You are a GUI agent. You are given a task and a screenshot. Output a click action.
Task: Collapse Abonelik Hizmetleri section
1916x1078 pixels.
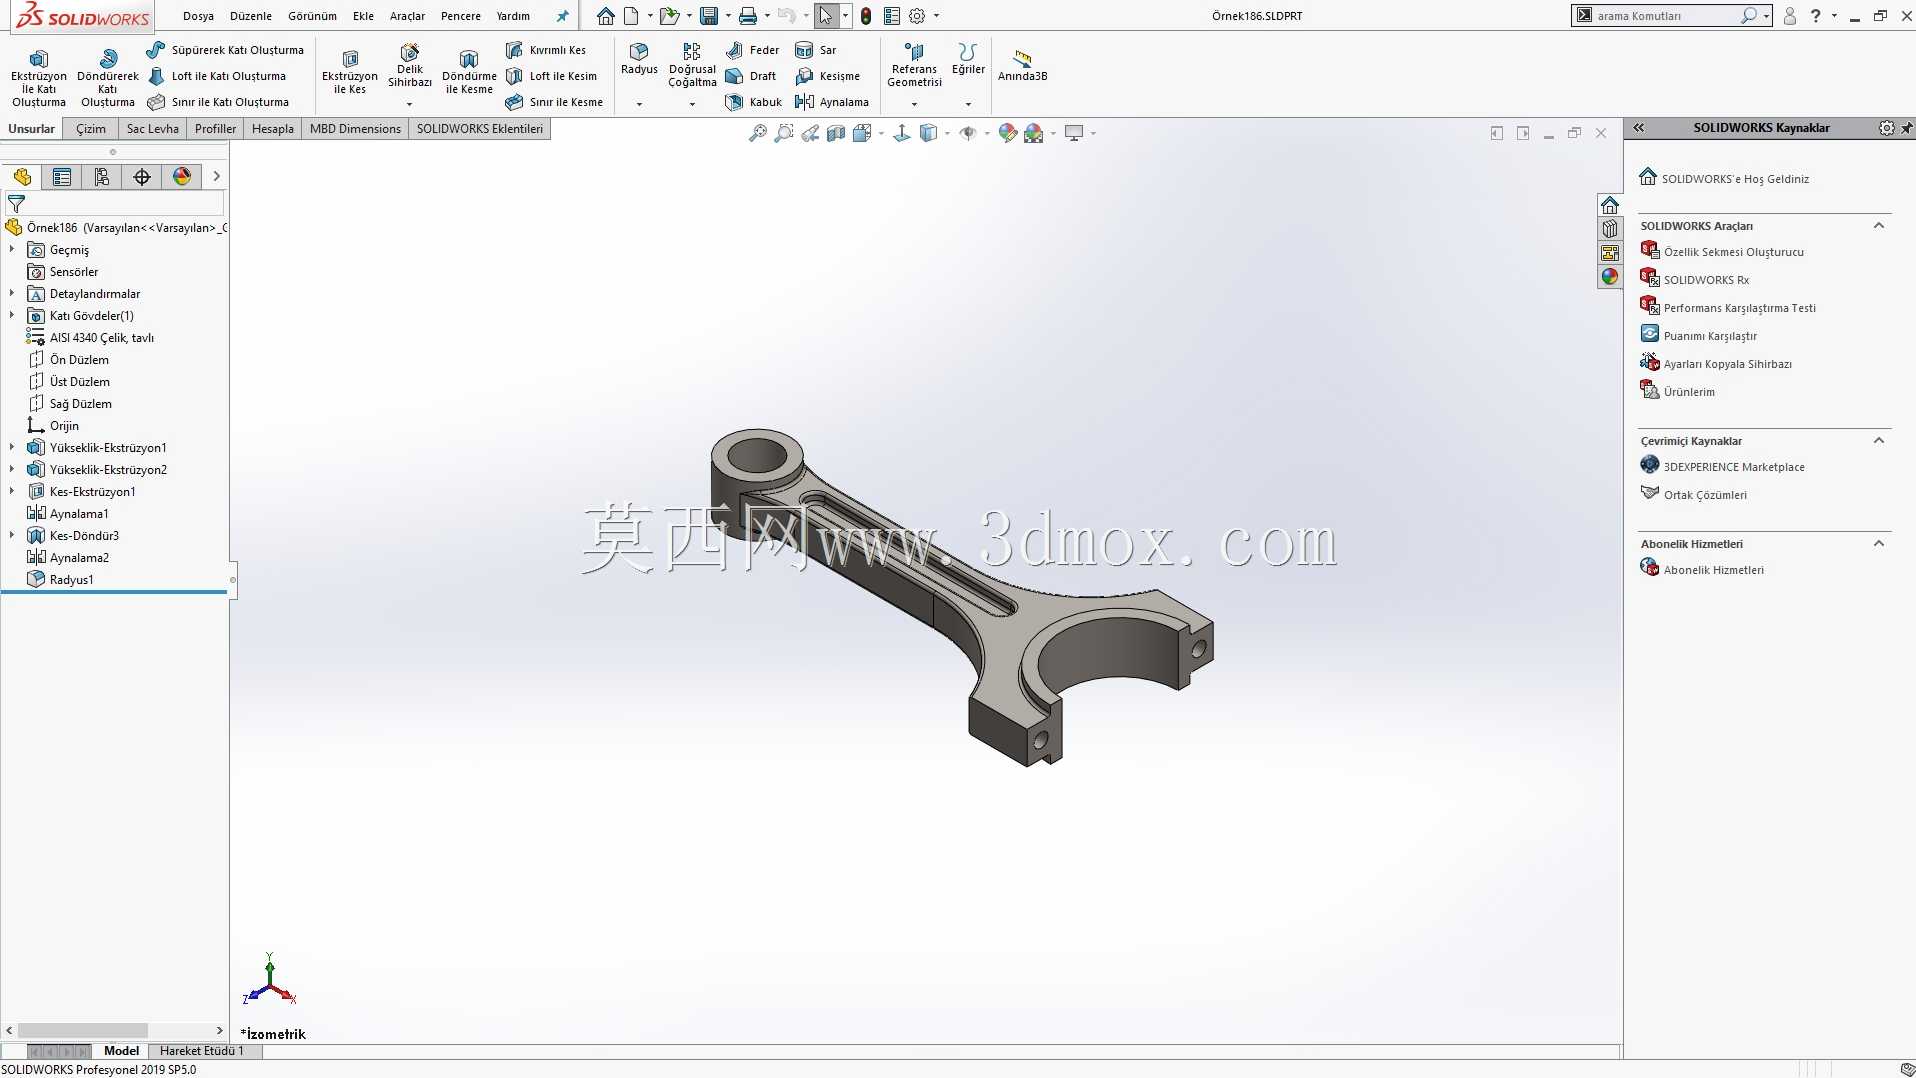click(1878, 544)
